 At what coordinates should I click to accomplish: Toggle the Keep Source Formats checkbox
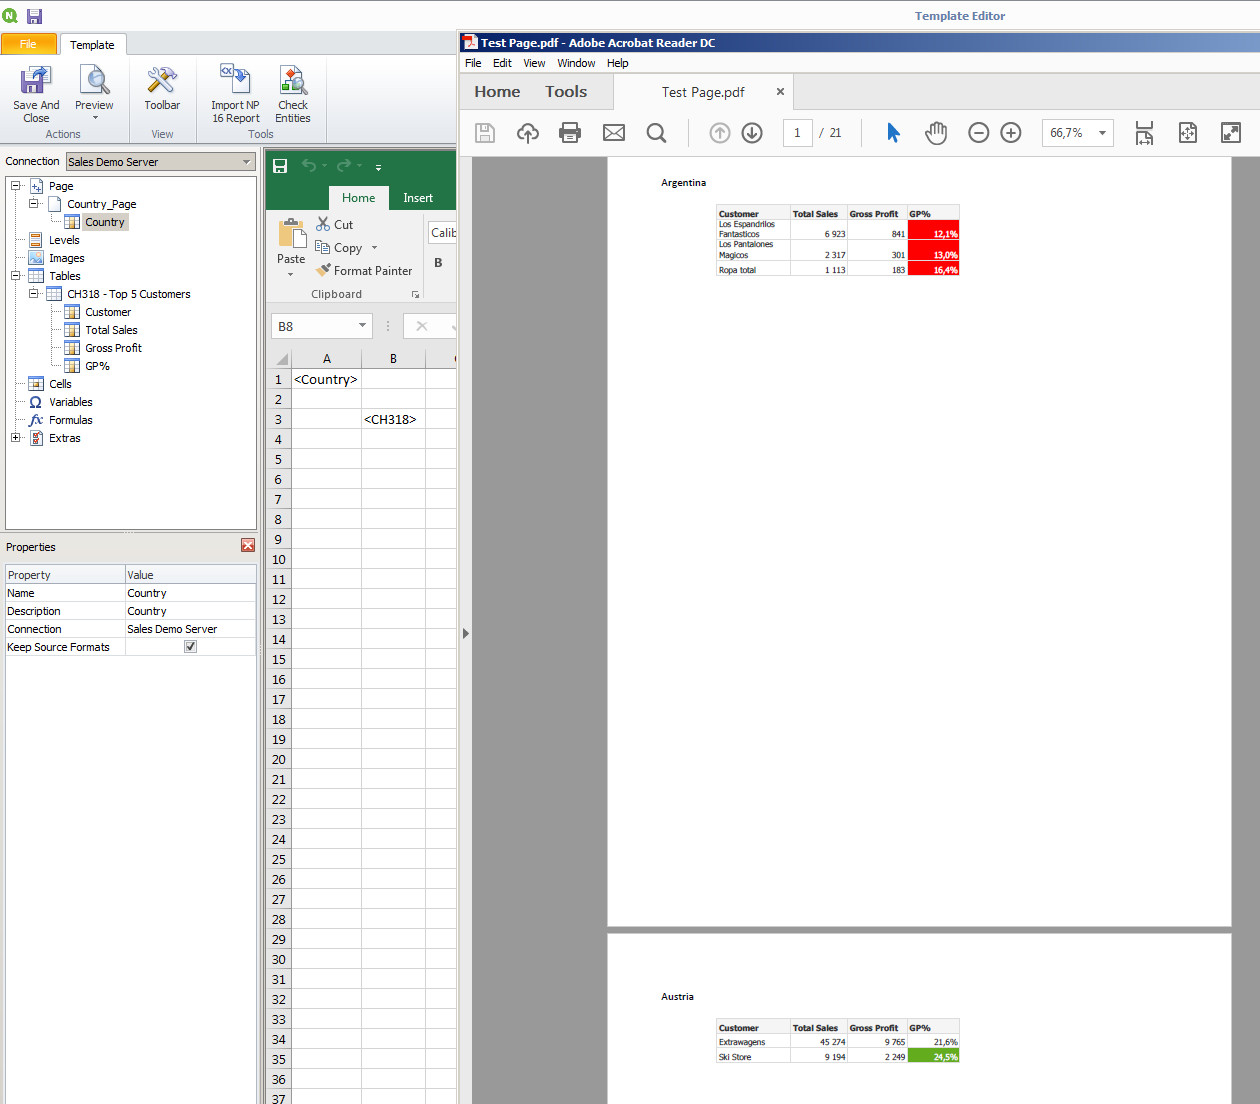click(x=190, y=647)
